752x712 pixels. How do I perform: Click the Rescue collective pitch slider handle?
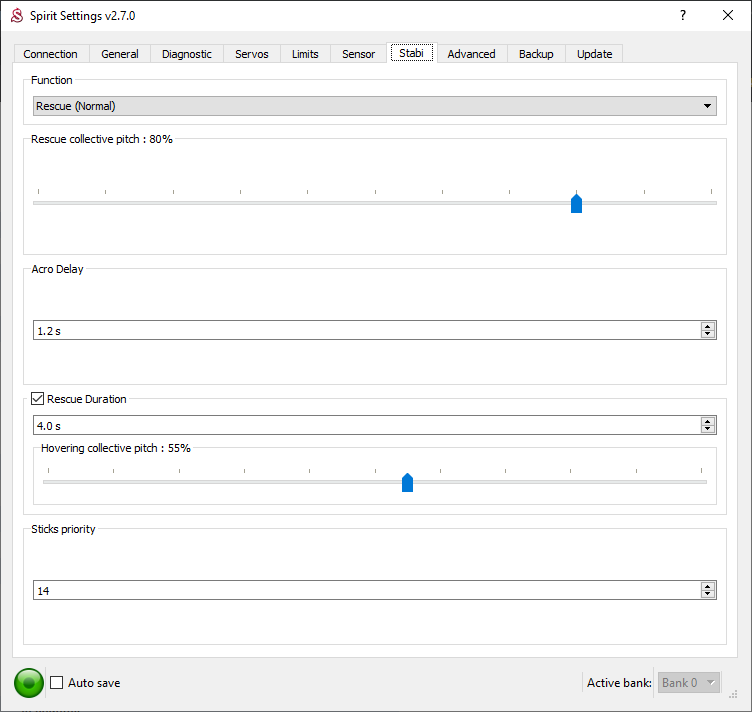point(576,204)
